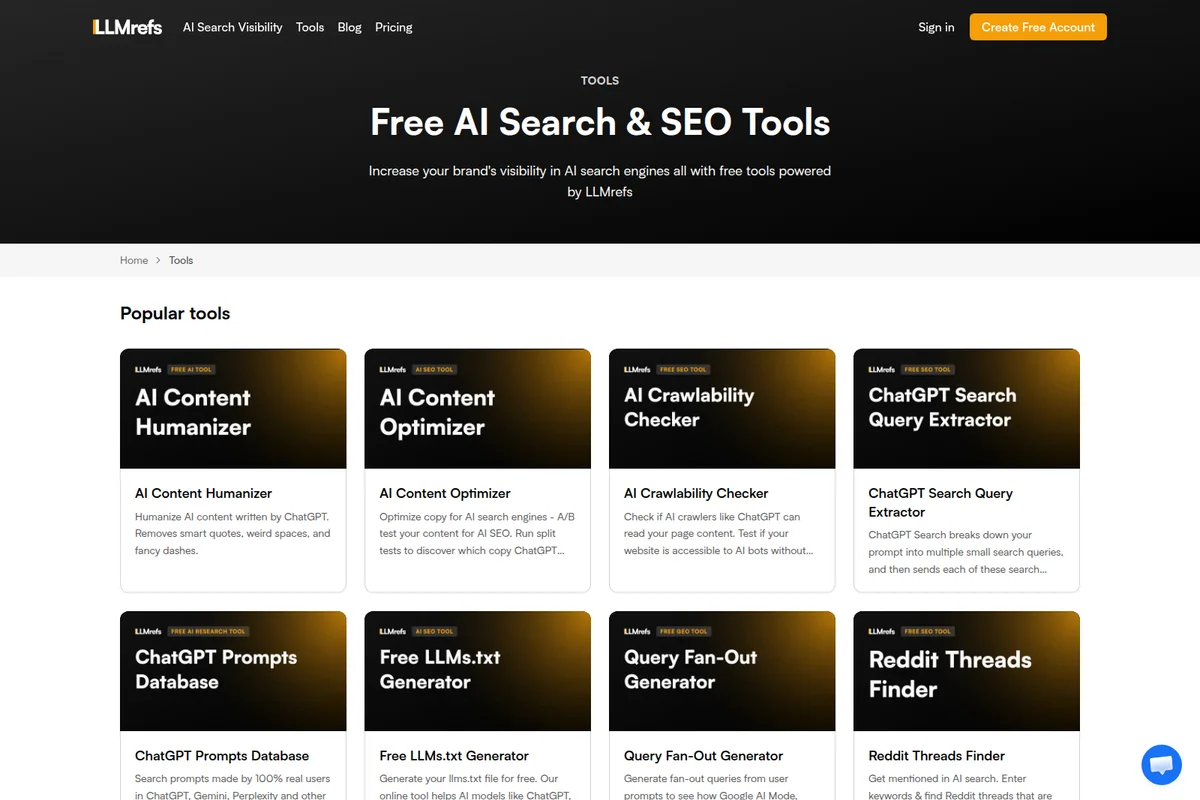The height and width of the screenshot is (800, 1200).
Task: Open the AI Content Optimizer tool
Action: coord(444,493)
